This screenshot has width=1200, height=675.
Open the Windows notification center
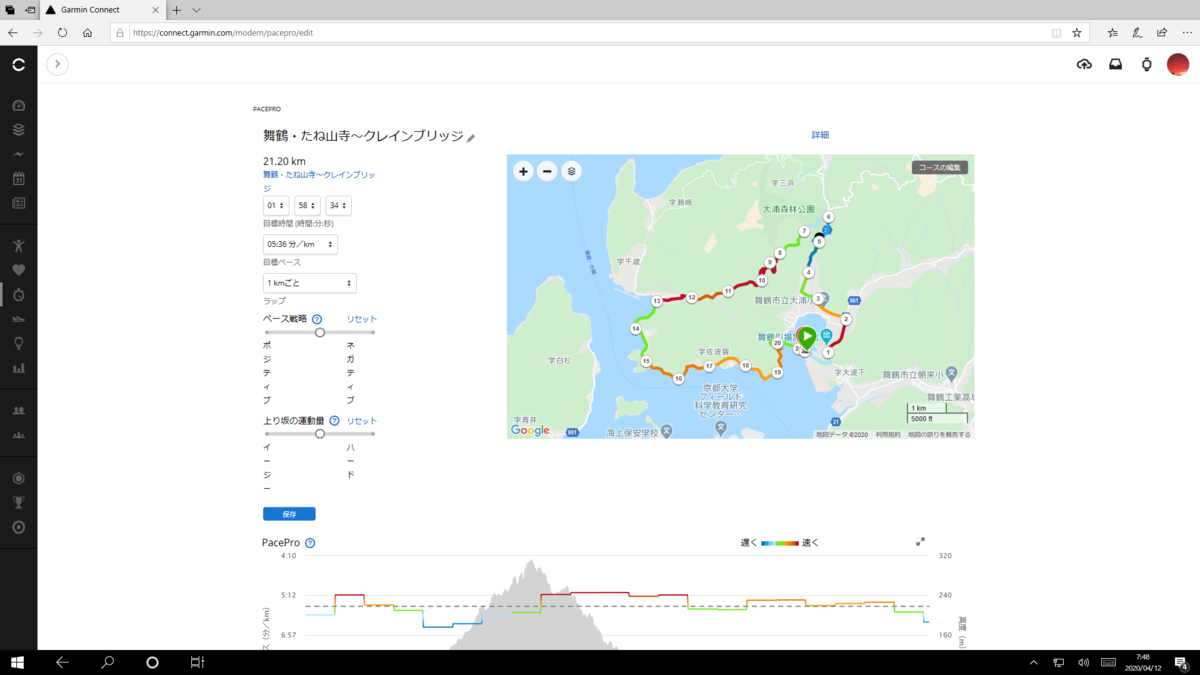1181,662
